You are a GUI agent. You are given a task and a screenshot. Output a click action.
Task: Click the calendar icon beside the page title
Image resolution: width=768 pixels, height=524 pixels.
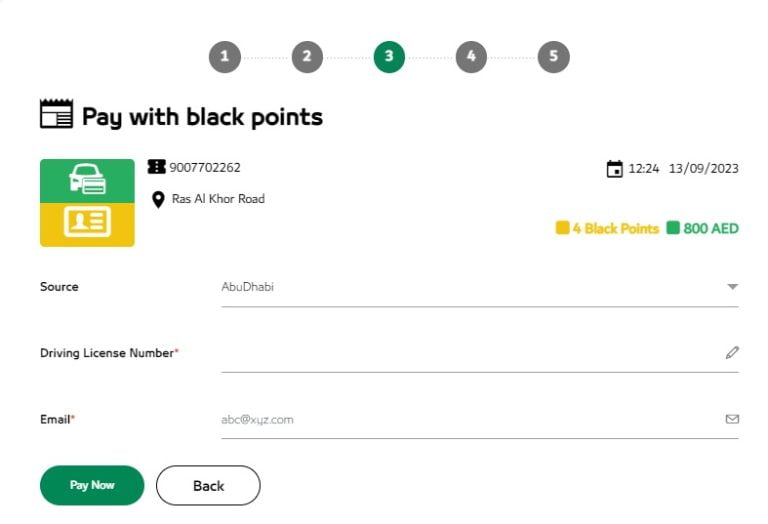tap(56, 114)
